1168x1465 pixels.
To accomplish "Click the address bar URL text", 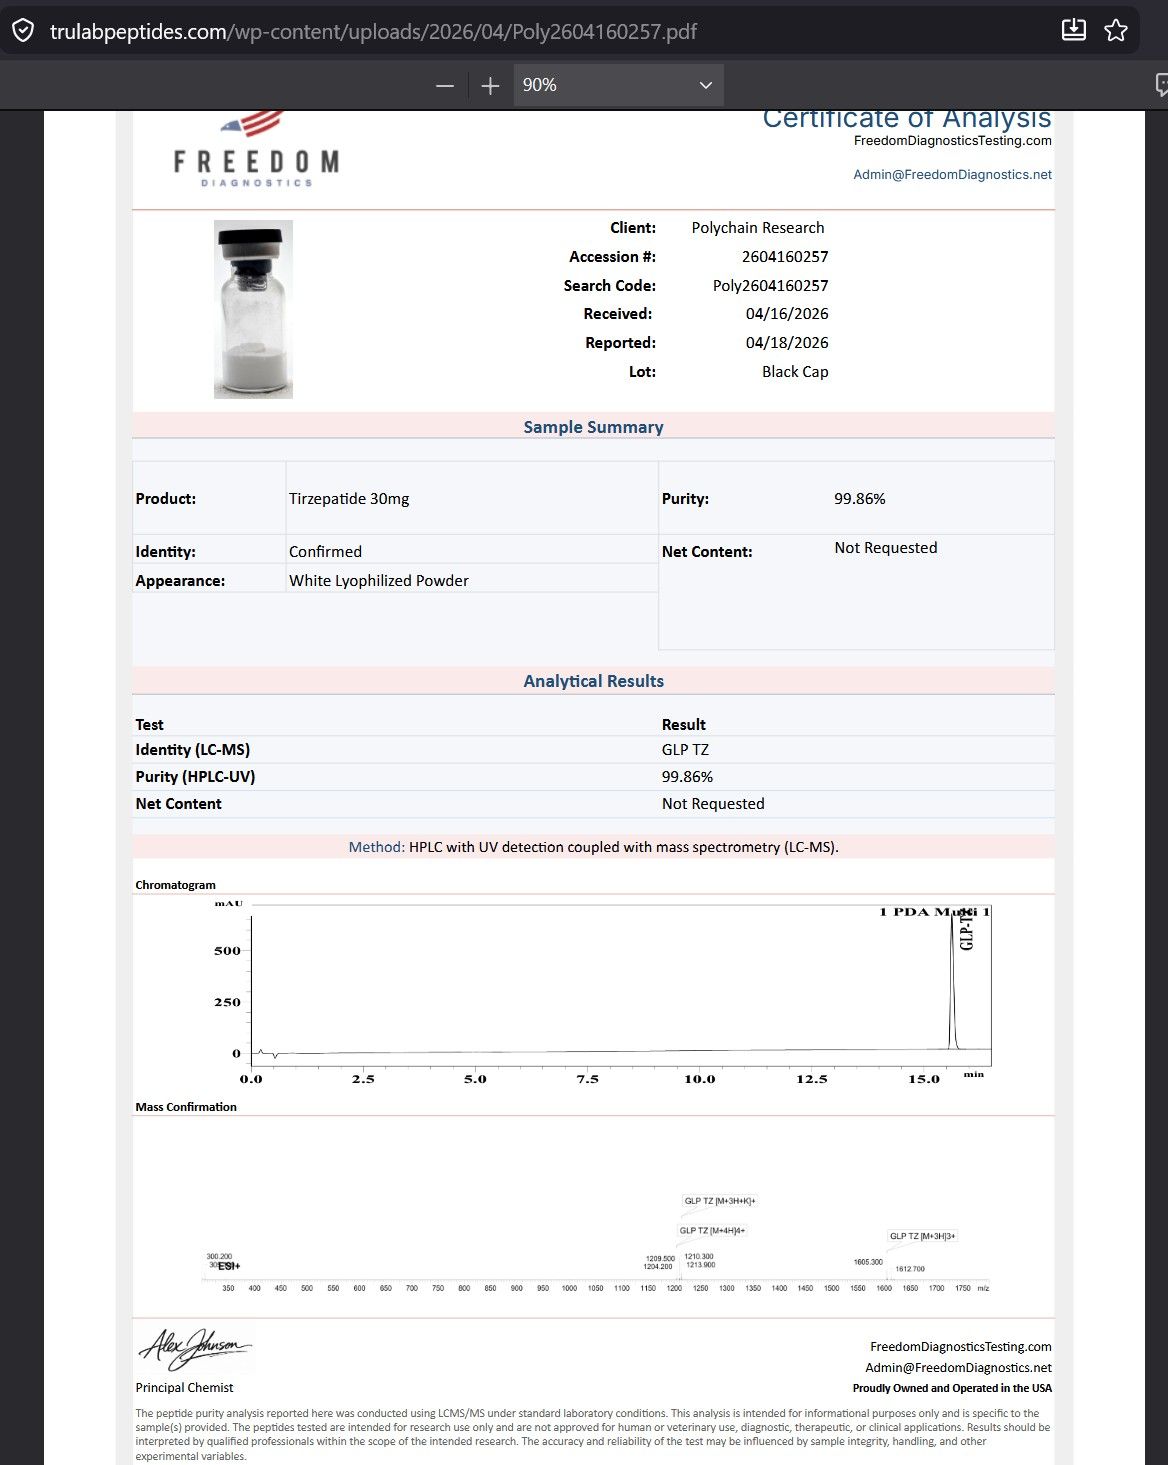I will click(x=373, y=31).
